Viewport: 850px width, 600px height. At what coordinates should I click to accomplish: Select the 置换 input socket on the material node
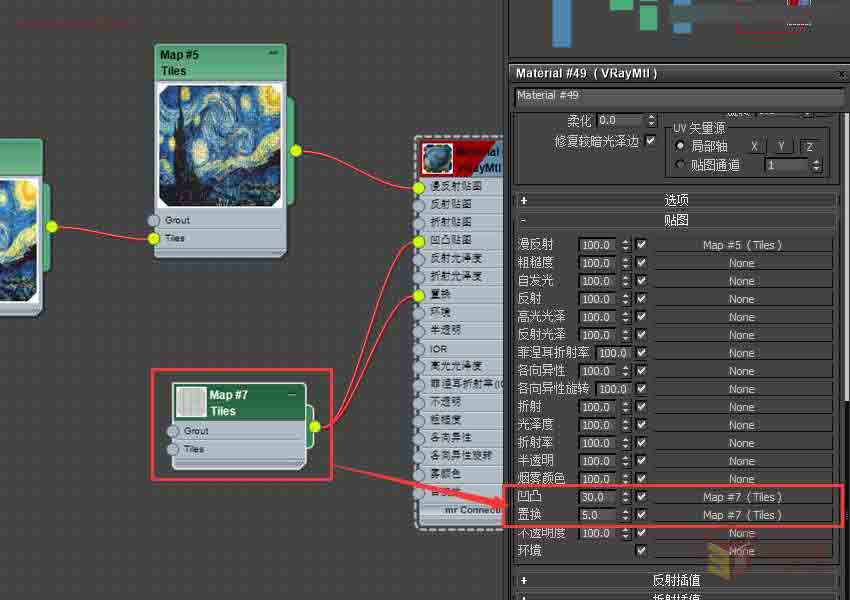click(x=417, y=294)
